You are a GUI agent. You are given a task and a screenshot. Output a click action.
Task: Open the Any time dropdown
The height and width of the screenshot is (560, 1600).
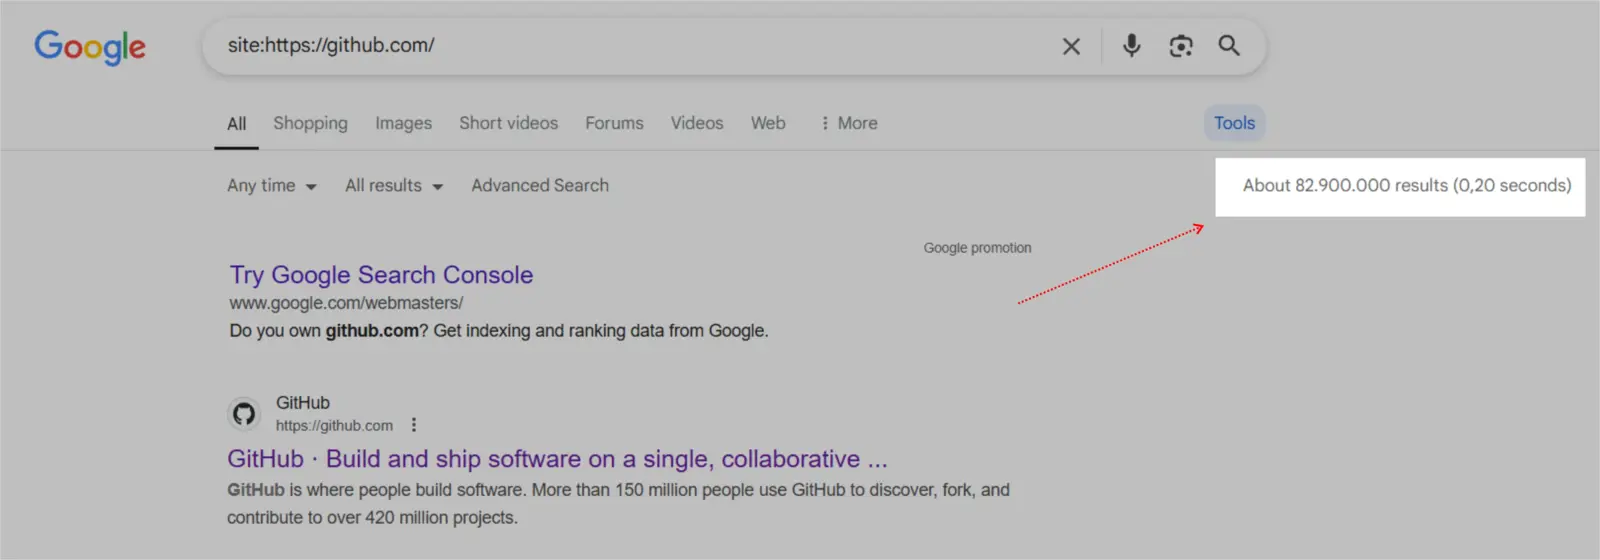click(271, 186)
